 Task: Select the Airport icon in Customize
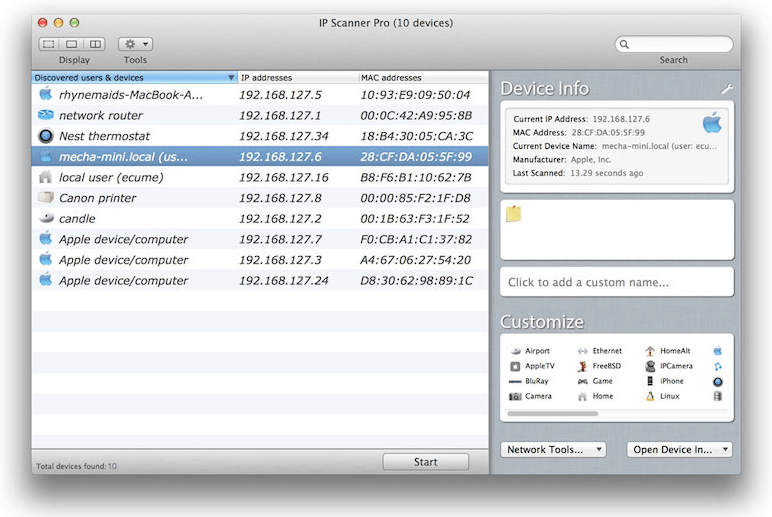coord(515,351)
